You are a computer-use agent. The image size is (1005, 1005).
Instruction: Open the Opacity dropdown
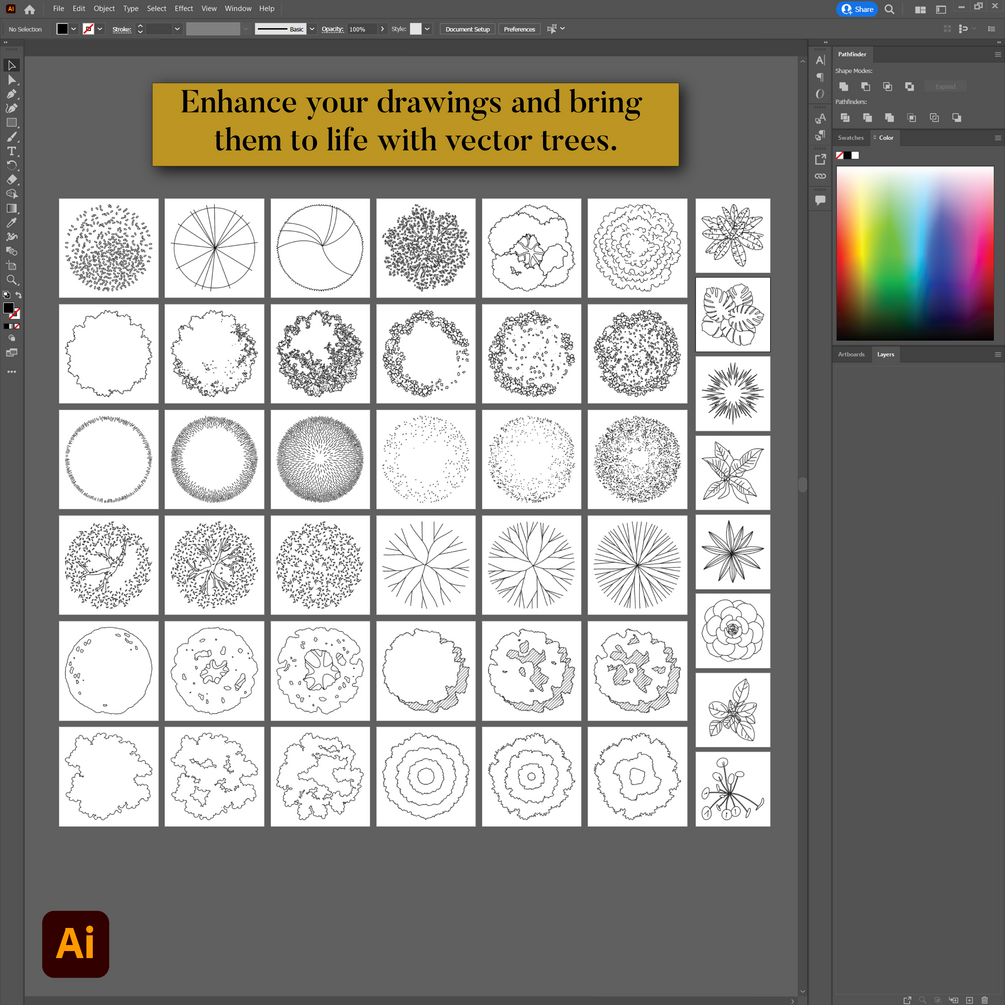[x=383, y=29]
